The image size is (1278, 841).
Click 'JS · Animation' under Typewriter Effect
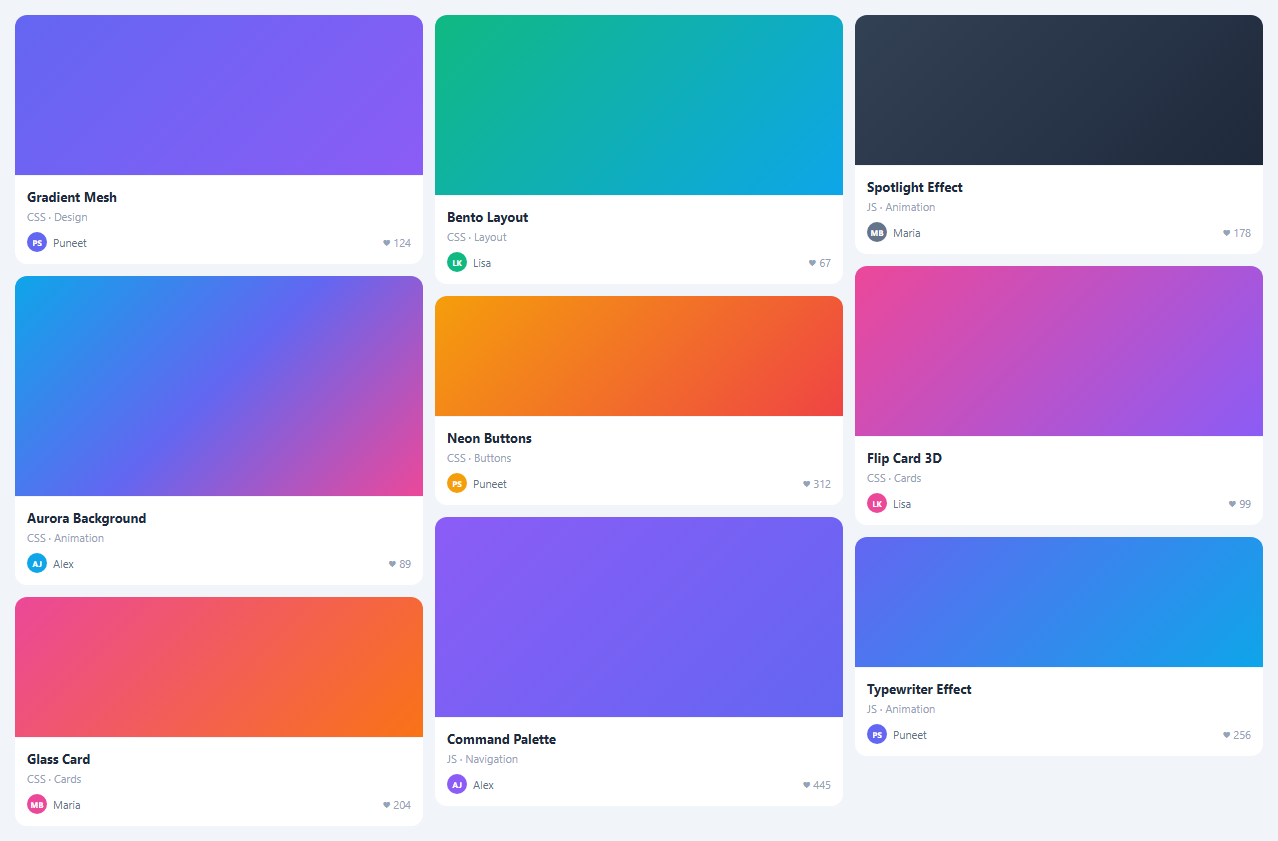[901, 709]
